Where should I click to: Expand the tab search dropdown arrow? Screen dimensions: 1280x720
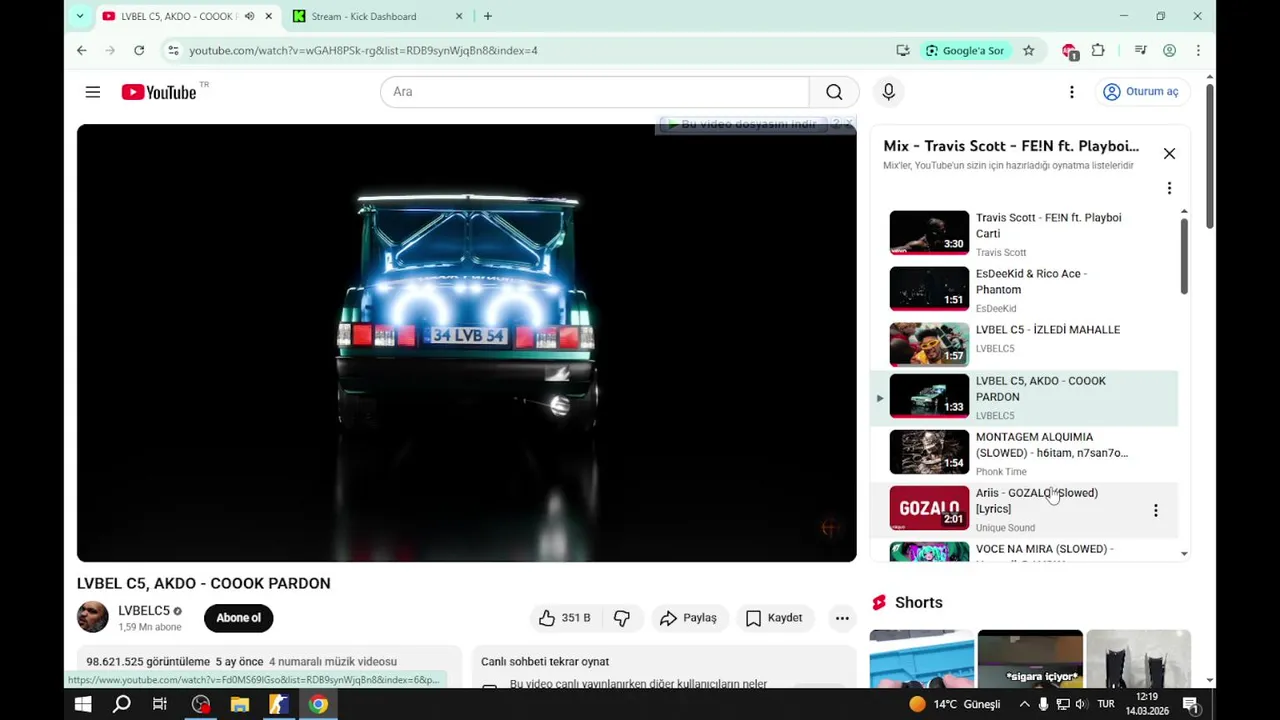click(x=80, y=16)
